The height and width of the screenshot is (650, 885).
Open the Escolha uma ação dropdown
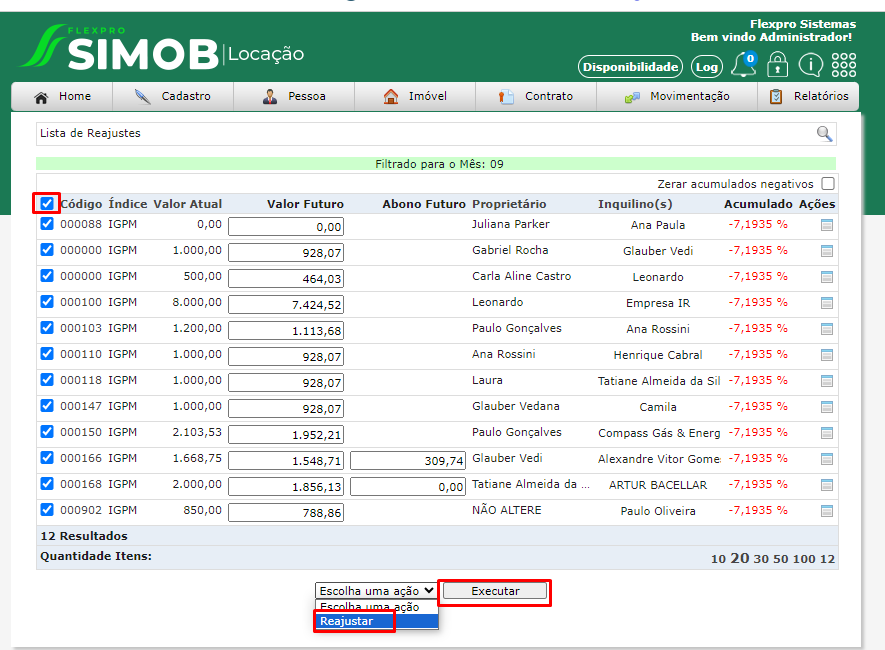[x=376, y=591]
